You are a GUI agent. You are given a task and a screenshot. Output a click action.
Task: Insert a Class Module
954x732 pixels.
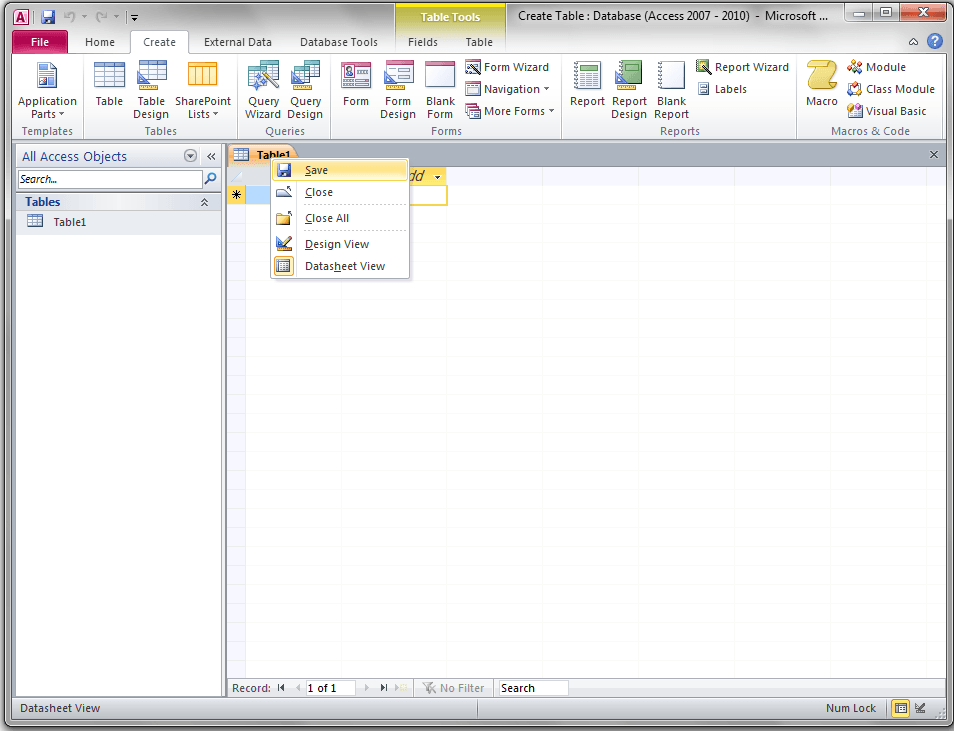[891, 89]
